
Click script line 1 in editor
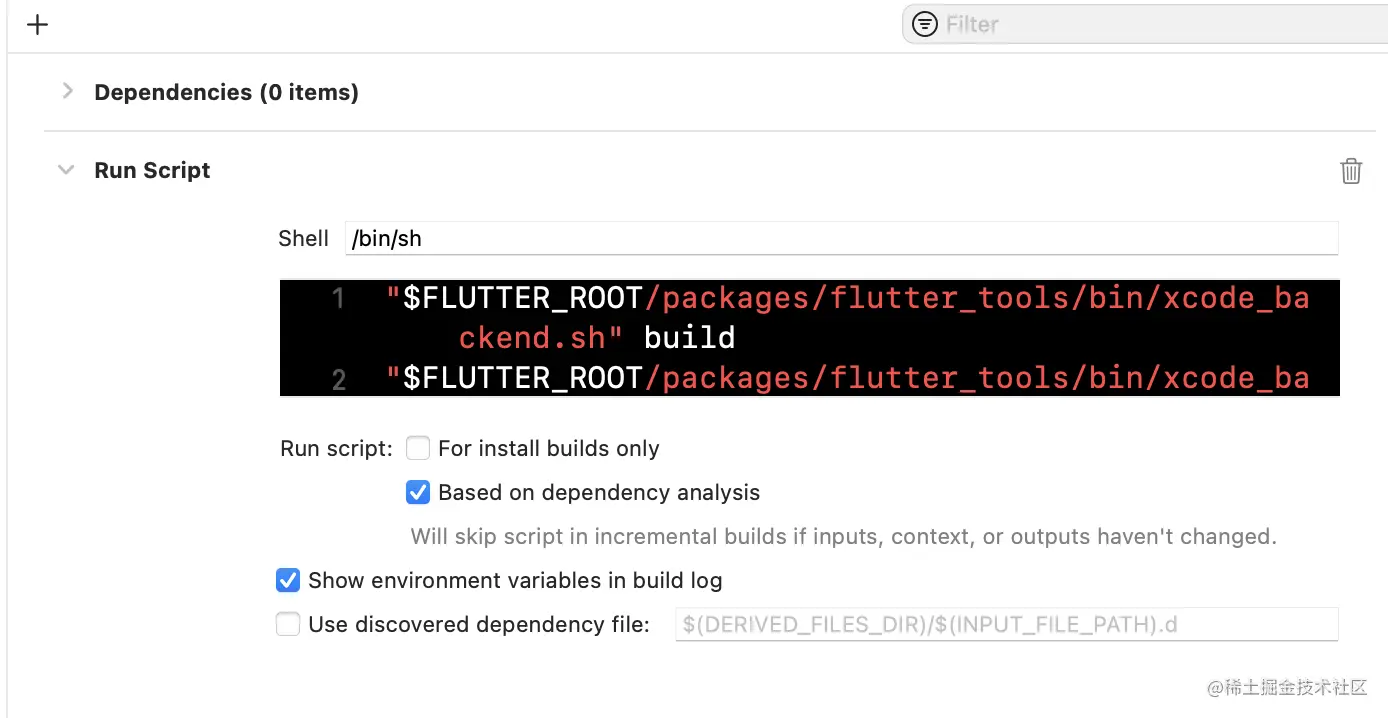click(x=846, y=298)
